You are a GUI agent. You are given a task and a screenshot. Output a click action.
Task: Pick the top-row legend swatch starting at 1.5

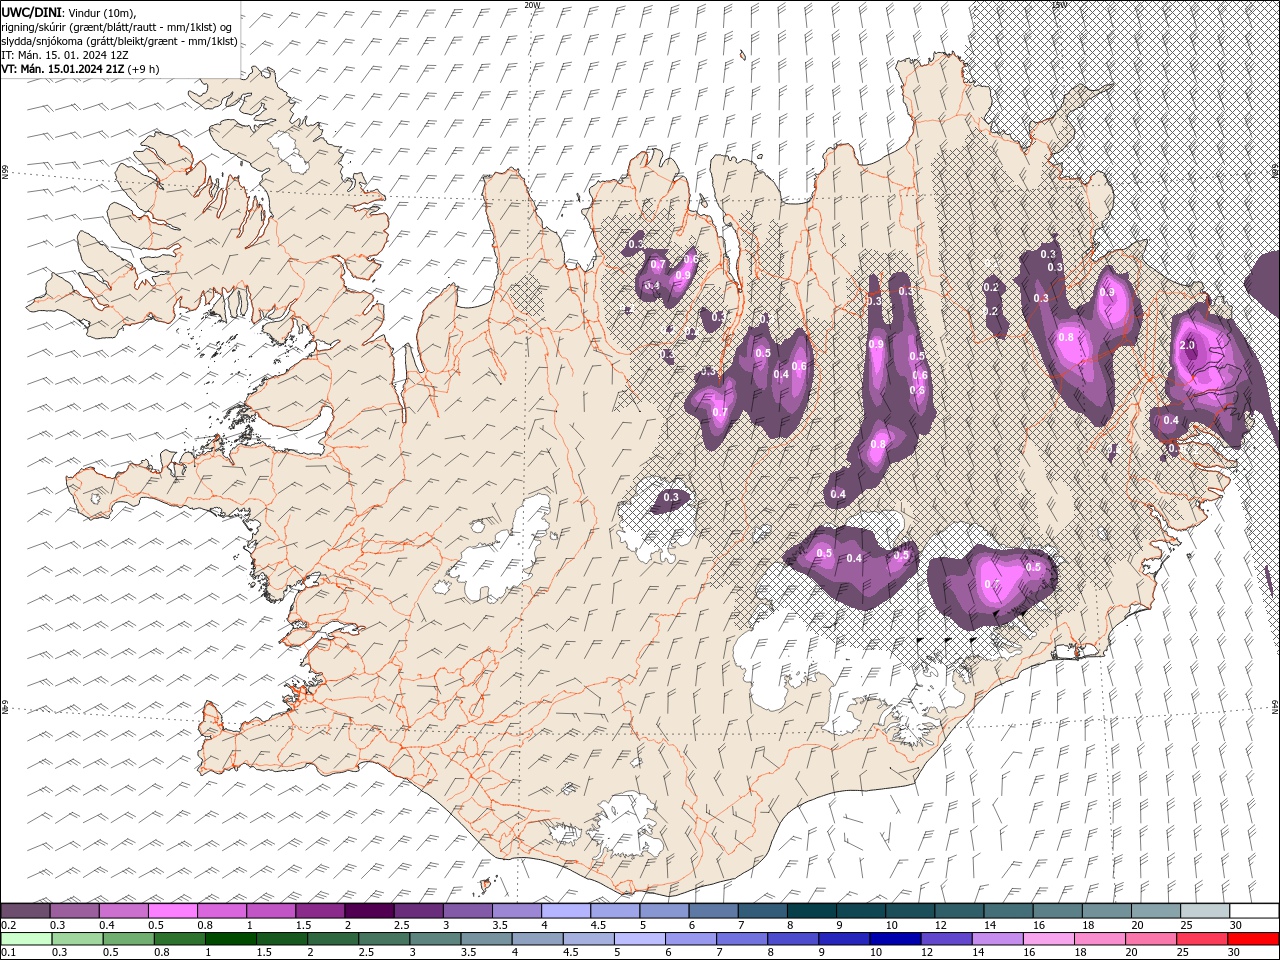tap(320, 911)
